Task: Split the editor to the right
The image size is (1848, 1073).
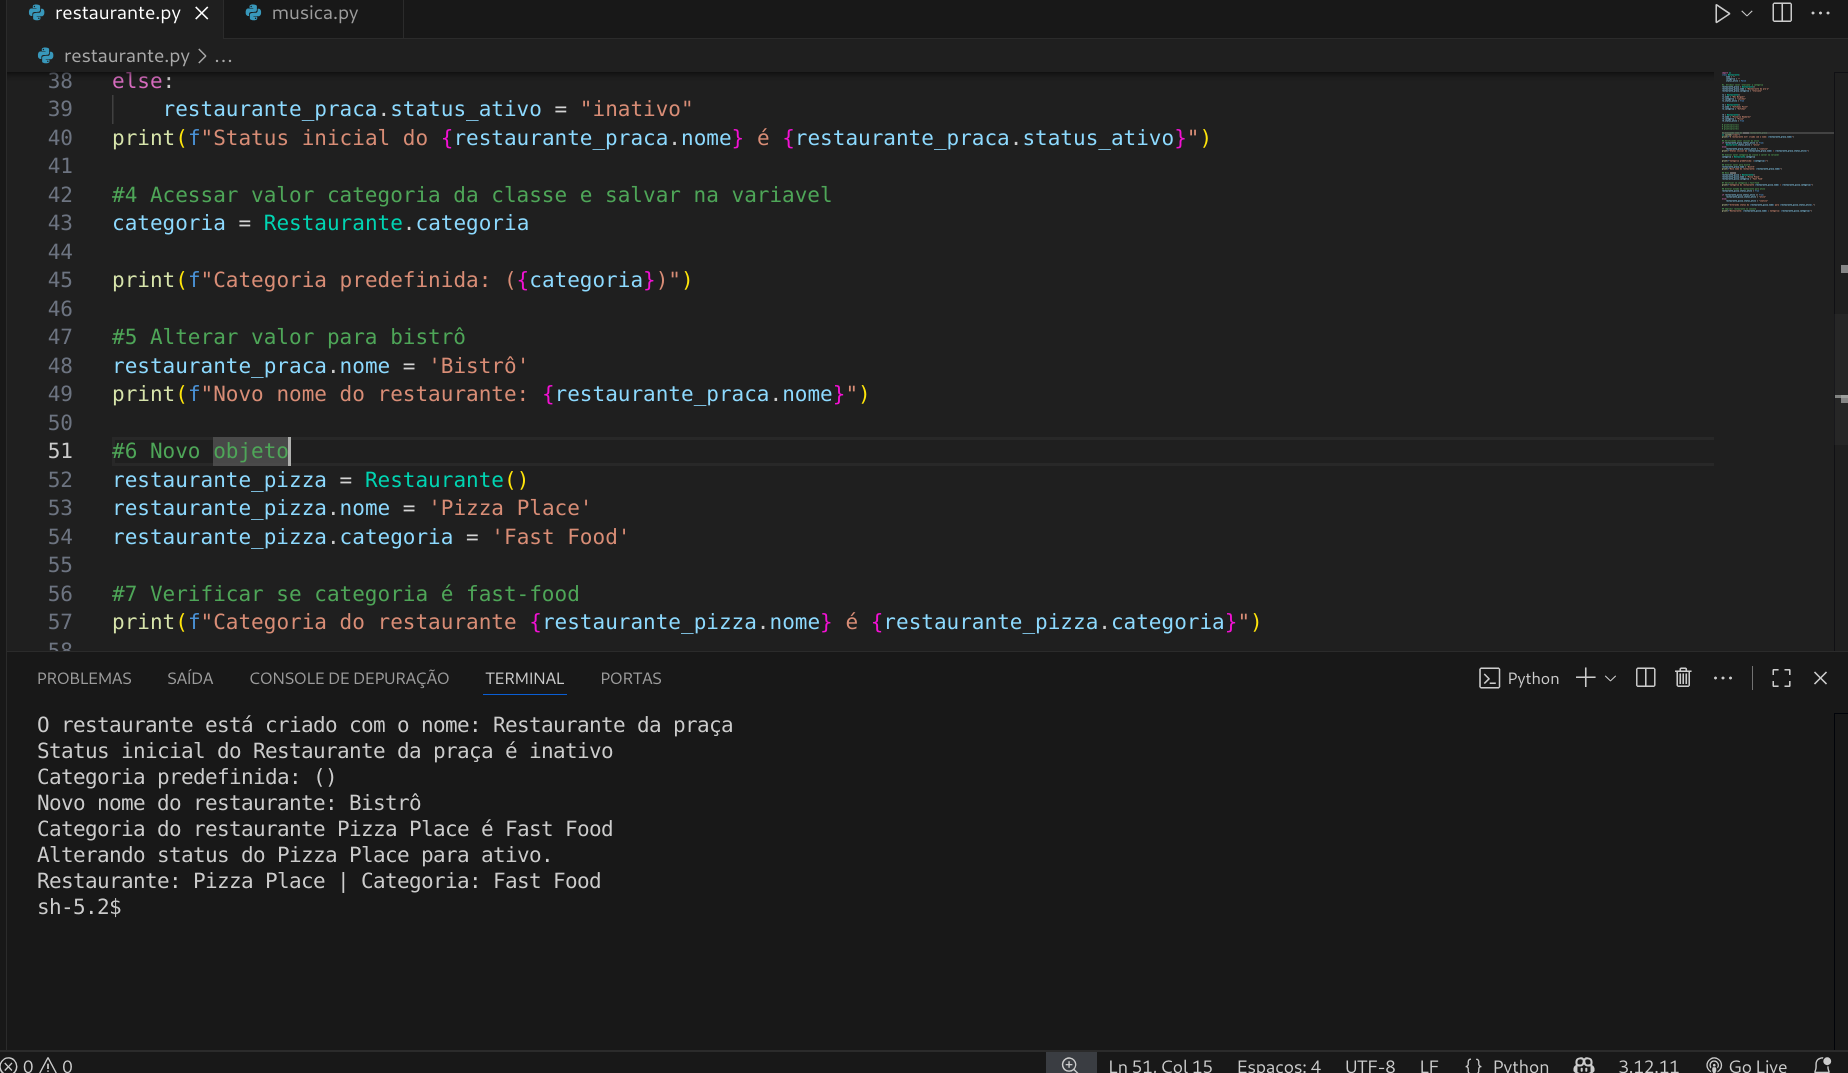Action: [x=1782, y=14]
